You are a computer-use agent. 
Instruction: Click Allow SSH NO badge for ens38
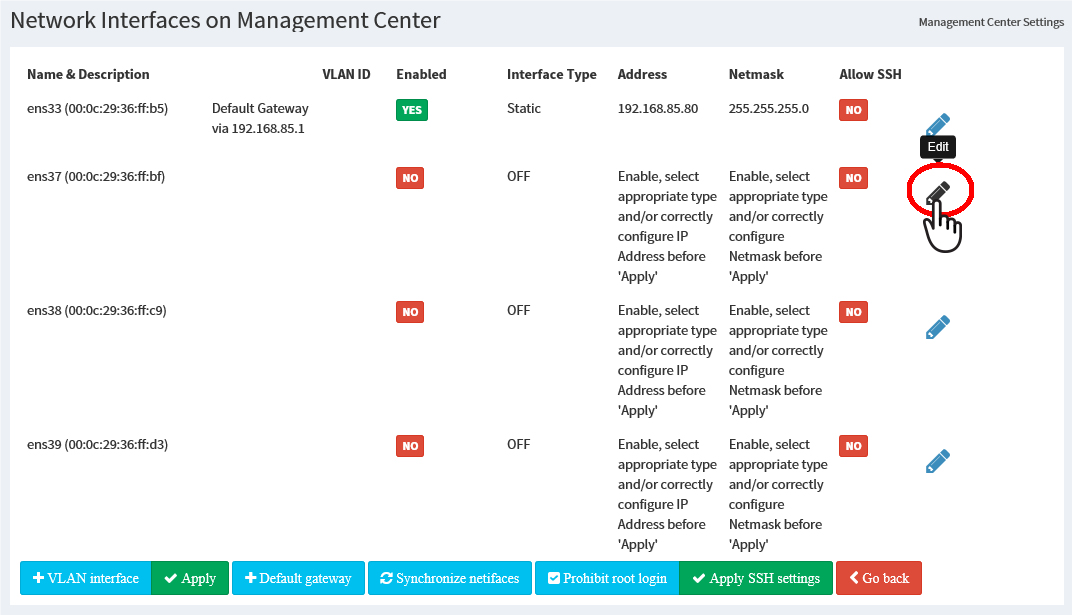tap(853, 312)
